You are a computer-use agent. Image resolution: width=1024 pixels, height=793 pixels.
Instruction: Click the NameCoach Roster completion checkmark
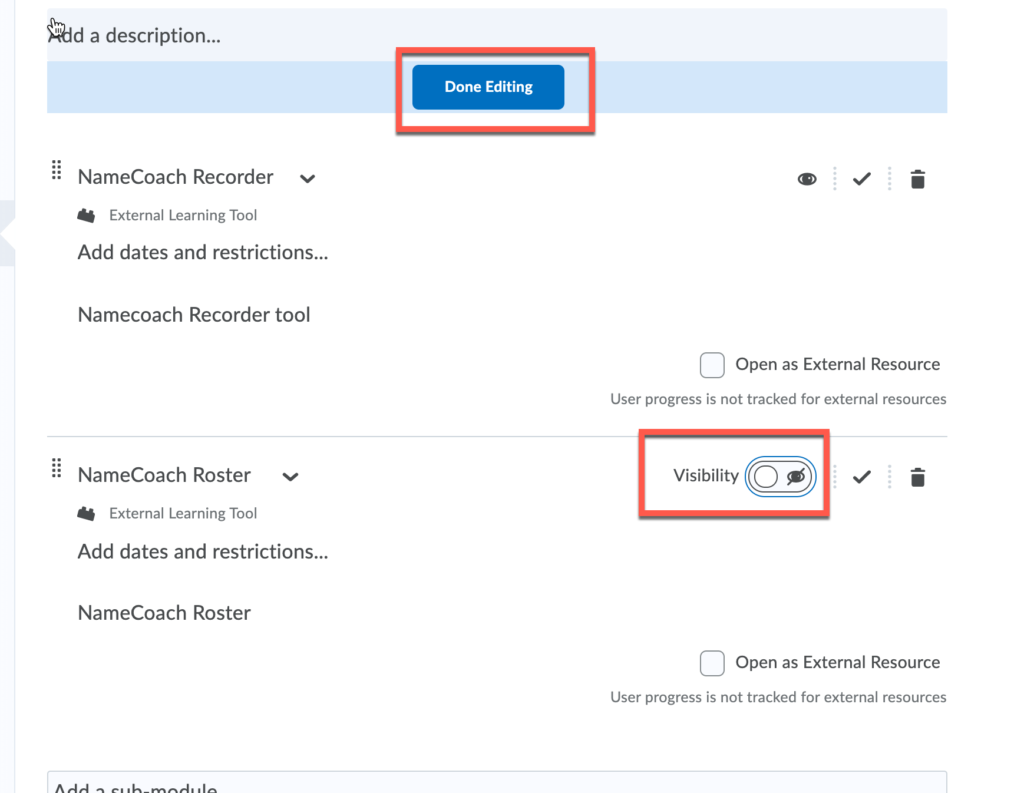click(862, 477)
